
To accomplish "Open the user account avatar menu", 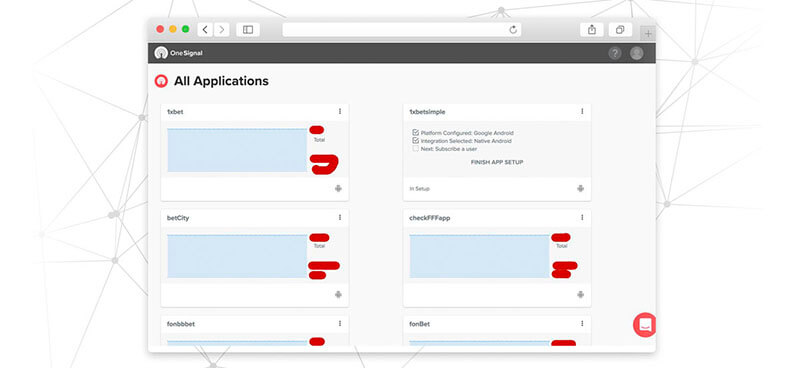I will tap(636, 53).
